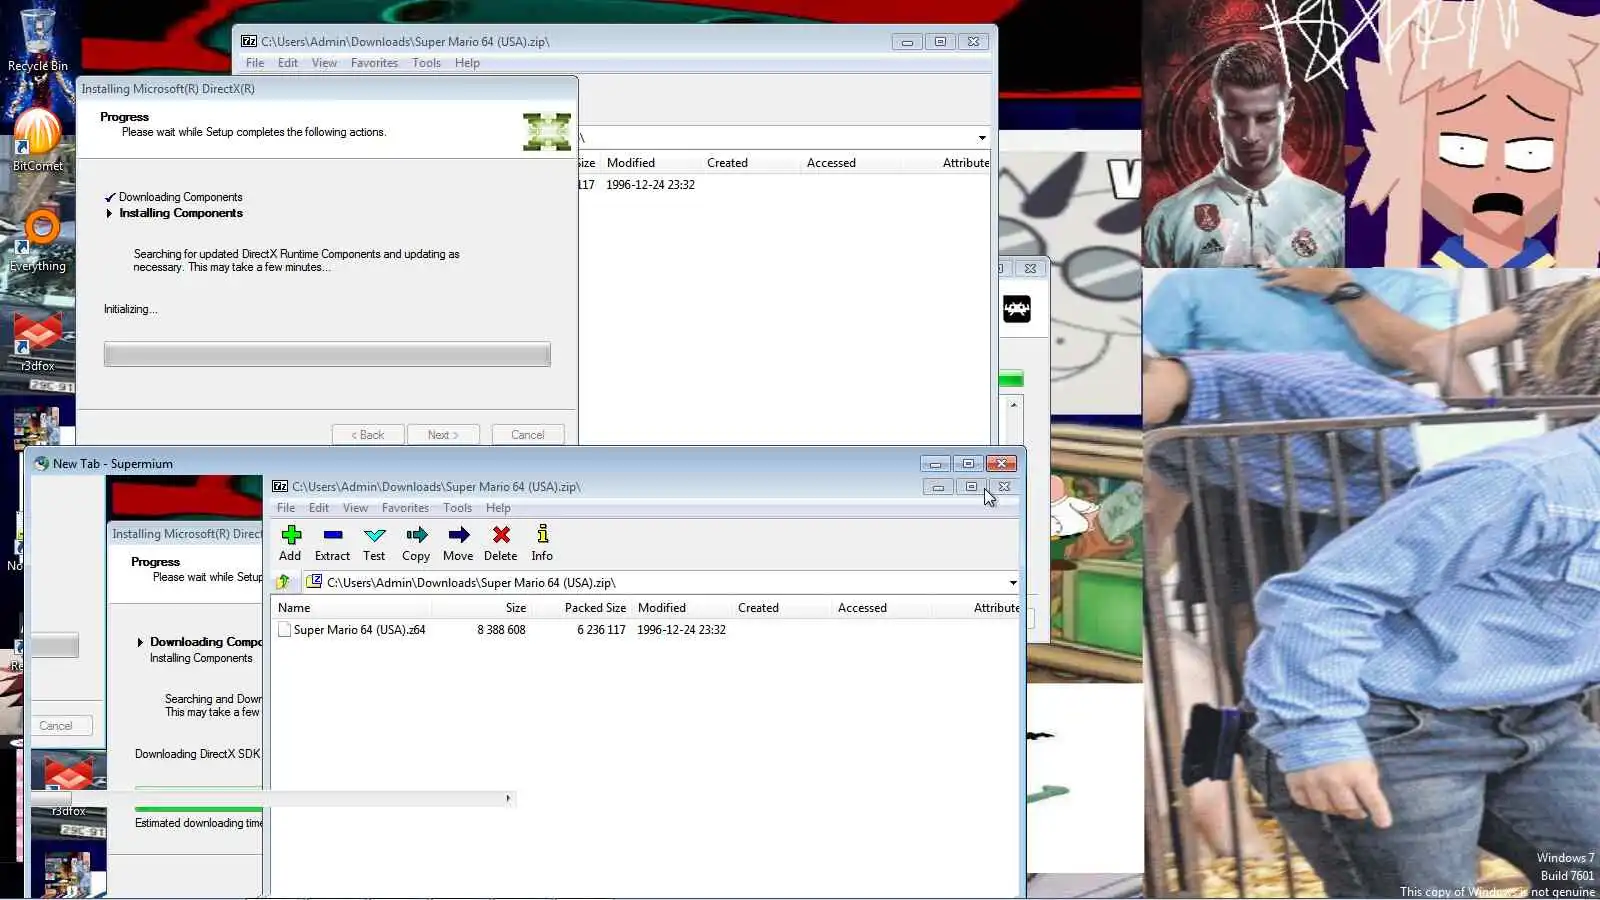Open the r3dfox shortcut below Everything
This screenshot has height=900, width=1600.
pos(38,340)
